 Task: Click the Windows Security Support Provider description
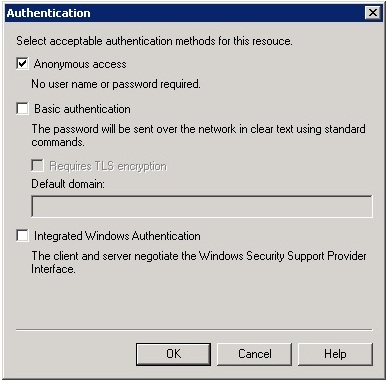[x=199, y=262]
